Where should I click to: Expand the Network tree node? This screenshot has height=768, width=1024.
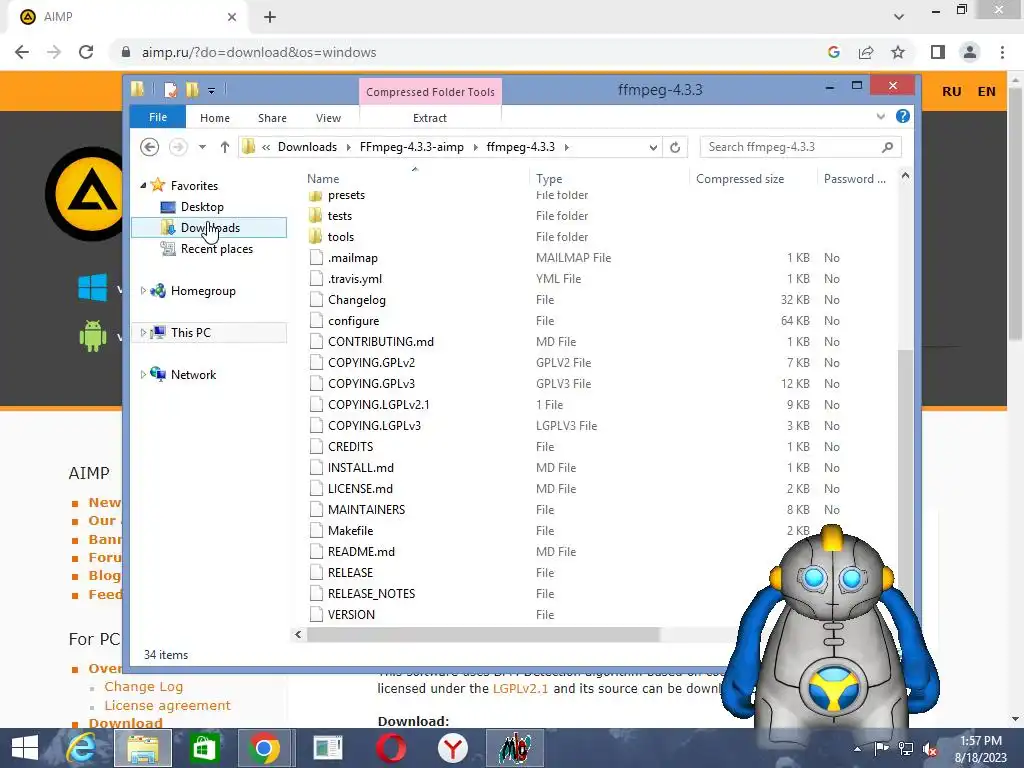(x=143, y=374)
